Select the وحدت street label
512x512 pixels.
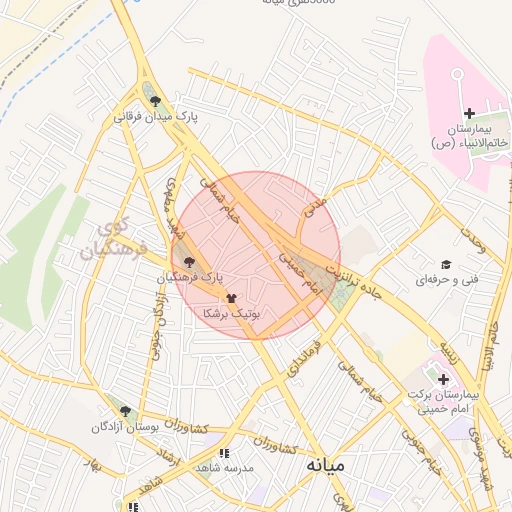(x=473, y=240)
